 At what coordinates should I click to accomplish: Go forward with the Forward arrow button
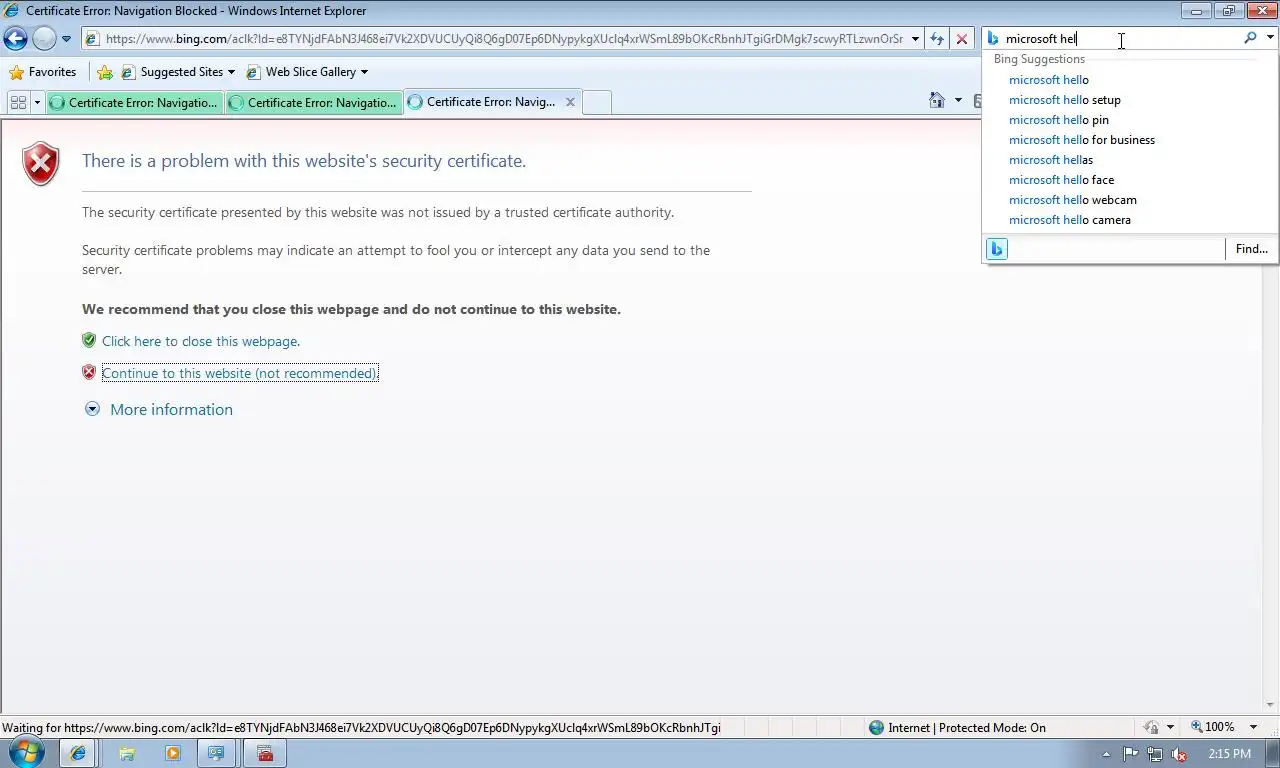44,39
